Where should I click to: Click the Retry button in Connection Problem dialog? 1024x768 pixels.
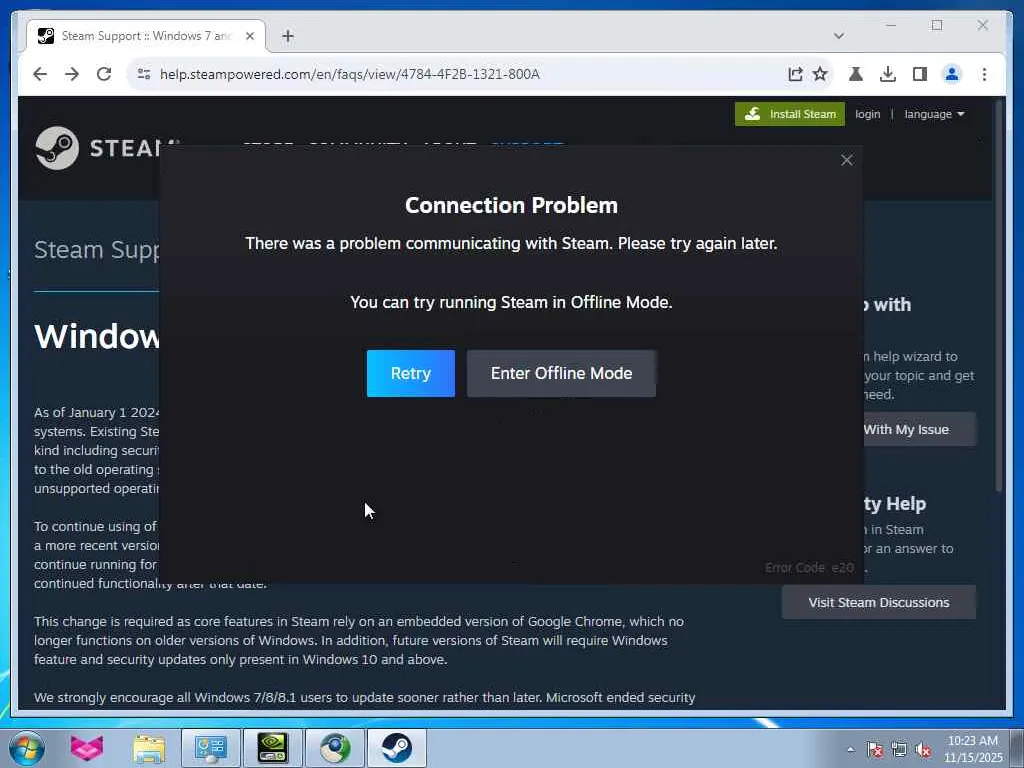pyautogui.click(x=410, y=373)
